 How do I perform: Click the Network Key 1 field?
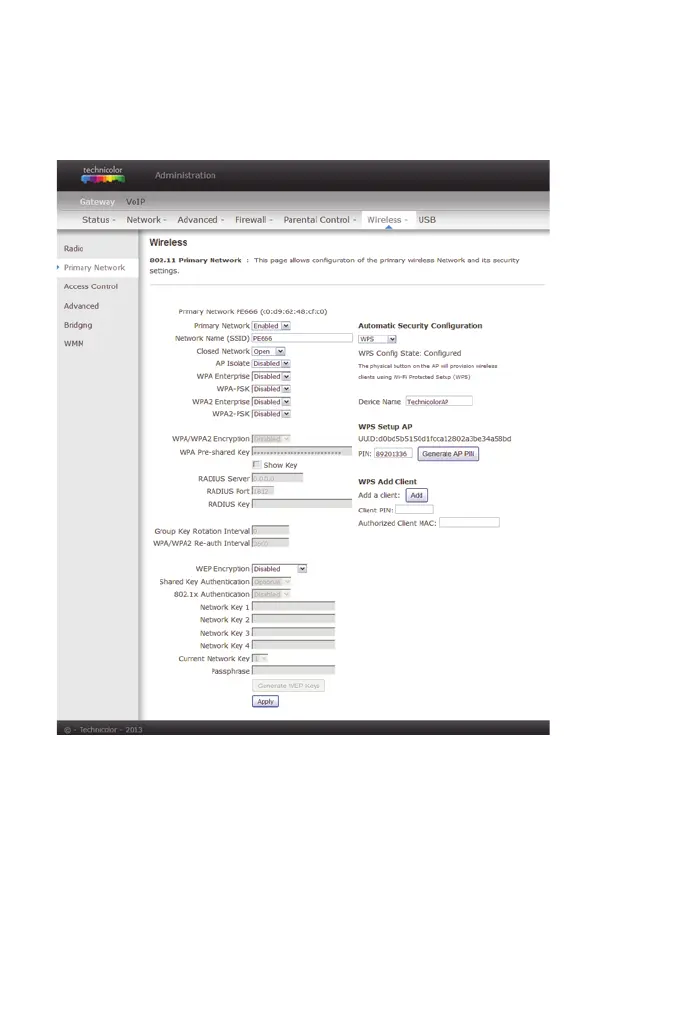coord(293,607)
